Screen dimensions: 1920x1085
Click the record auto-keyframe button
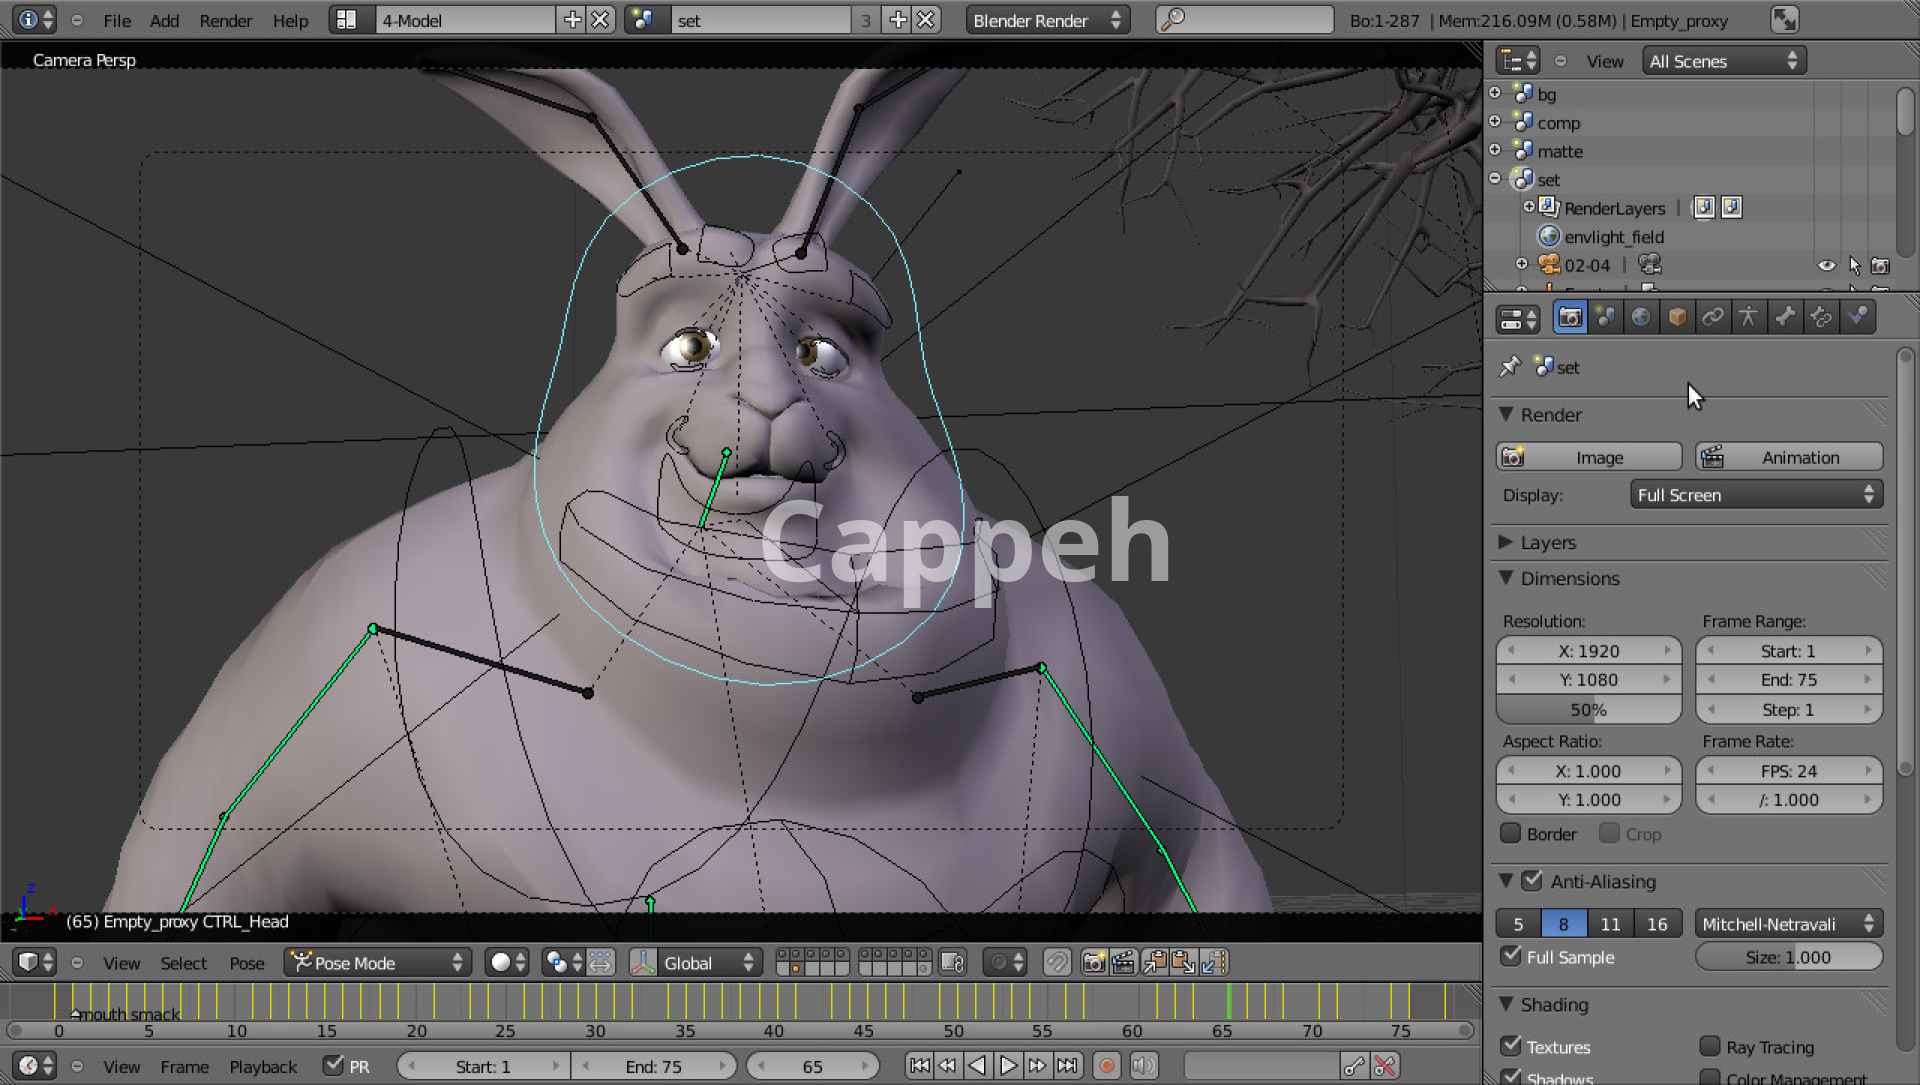click(1106, 1066)
